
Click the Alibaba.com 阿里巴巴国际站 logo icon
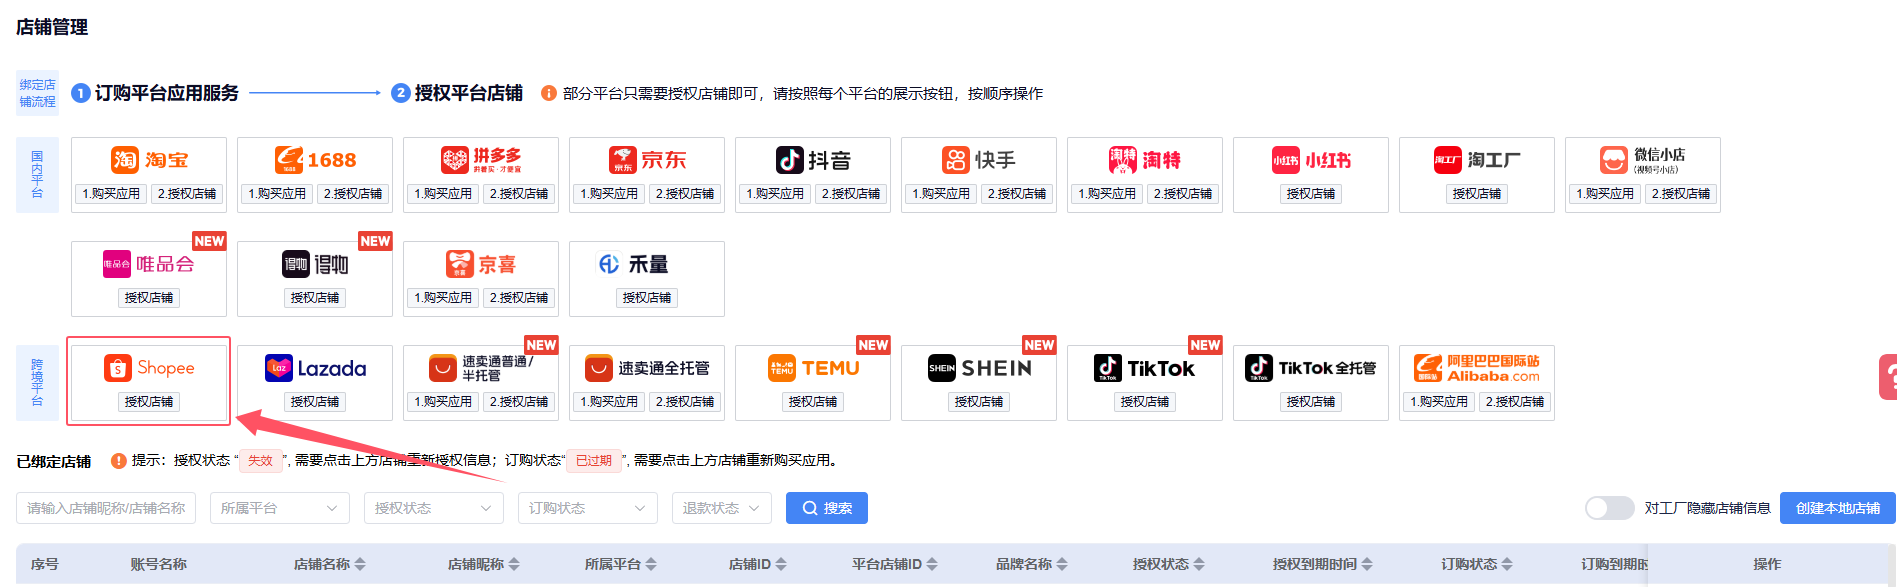coord(1428,368)
